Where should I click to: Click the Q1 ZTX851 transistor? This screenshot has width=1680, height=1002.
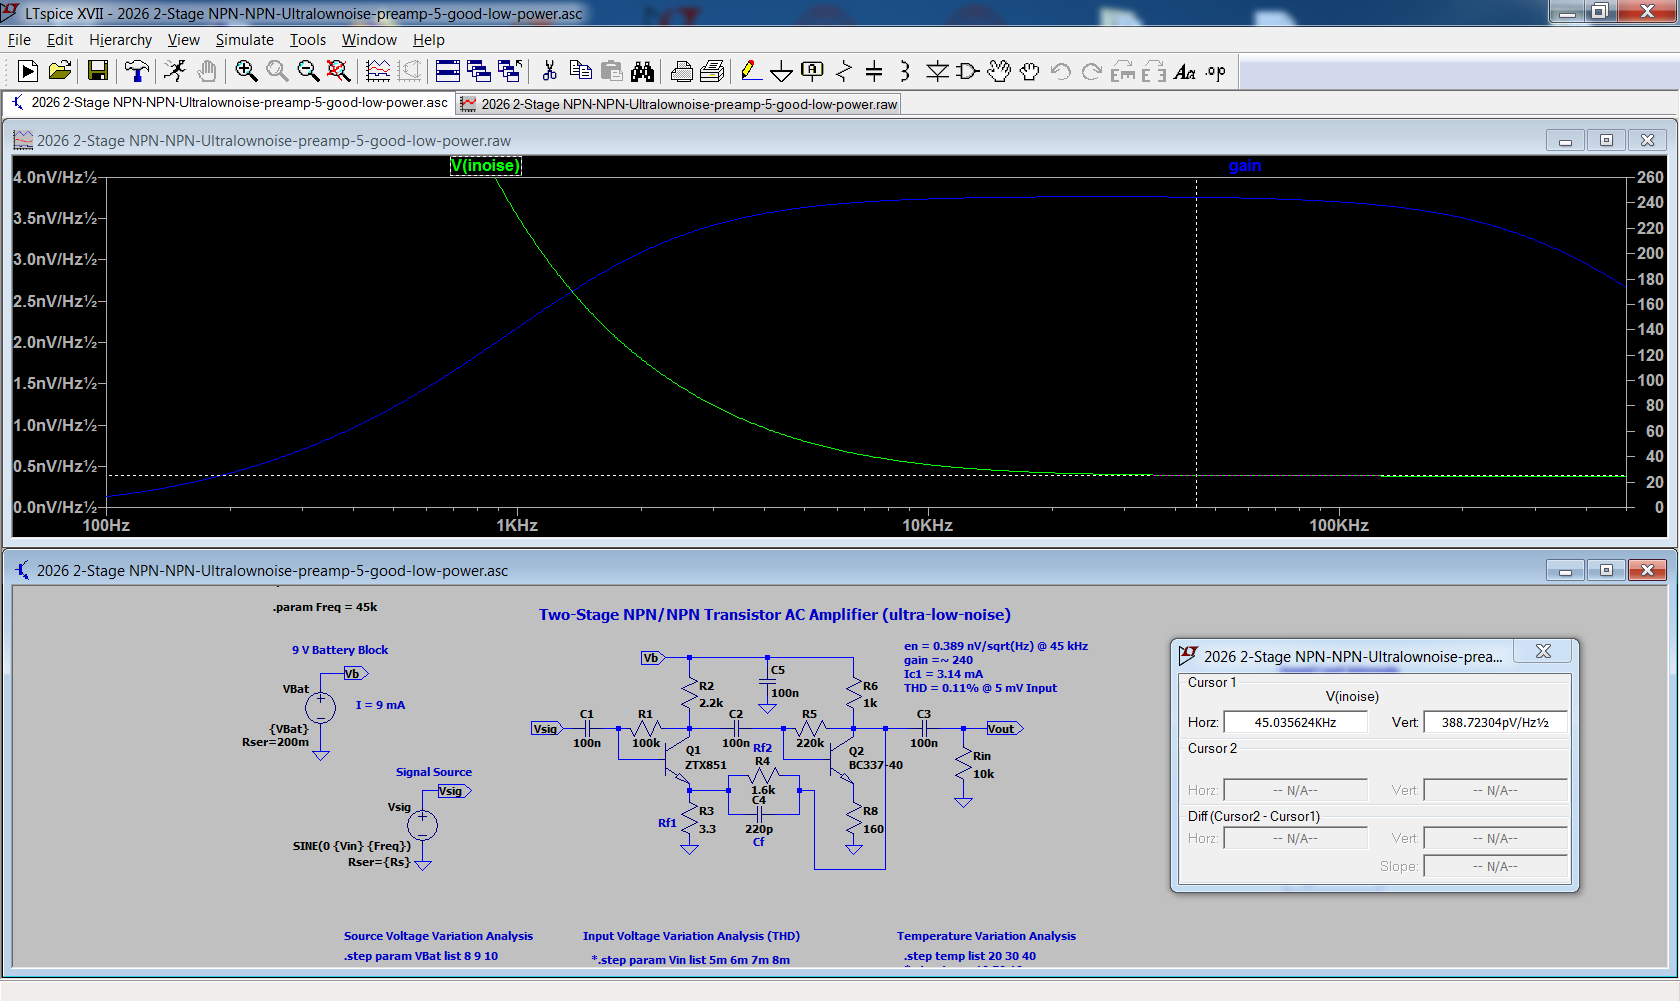(677, 758)
